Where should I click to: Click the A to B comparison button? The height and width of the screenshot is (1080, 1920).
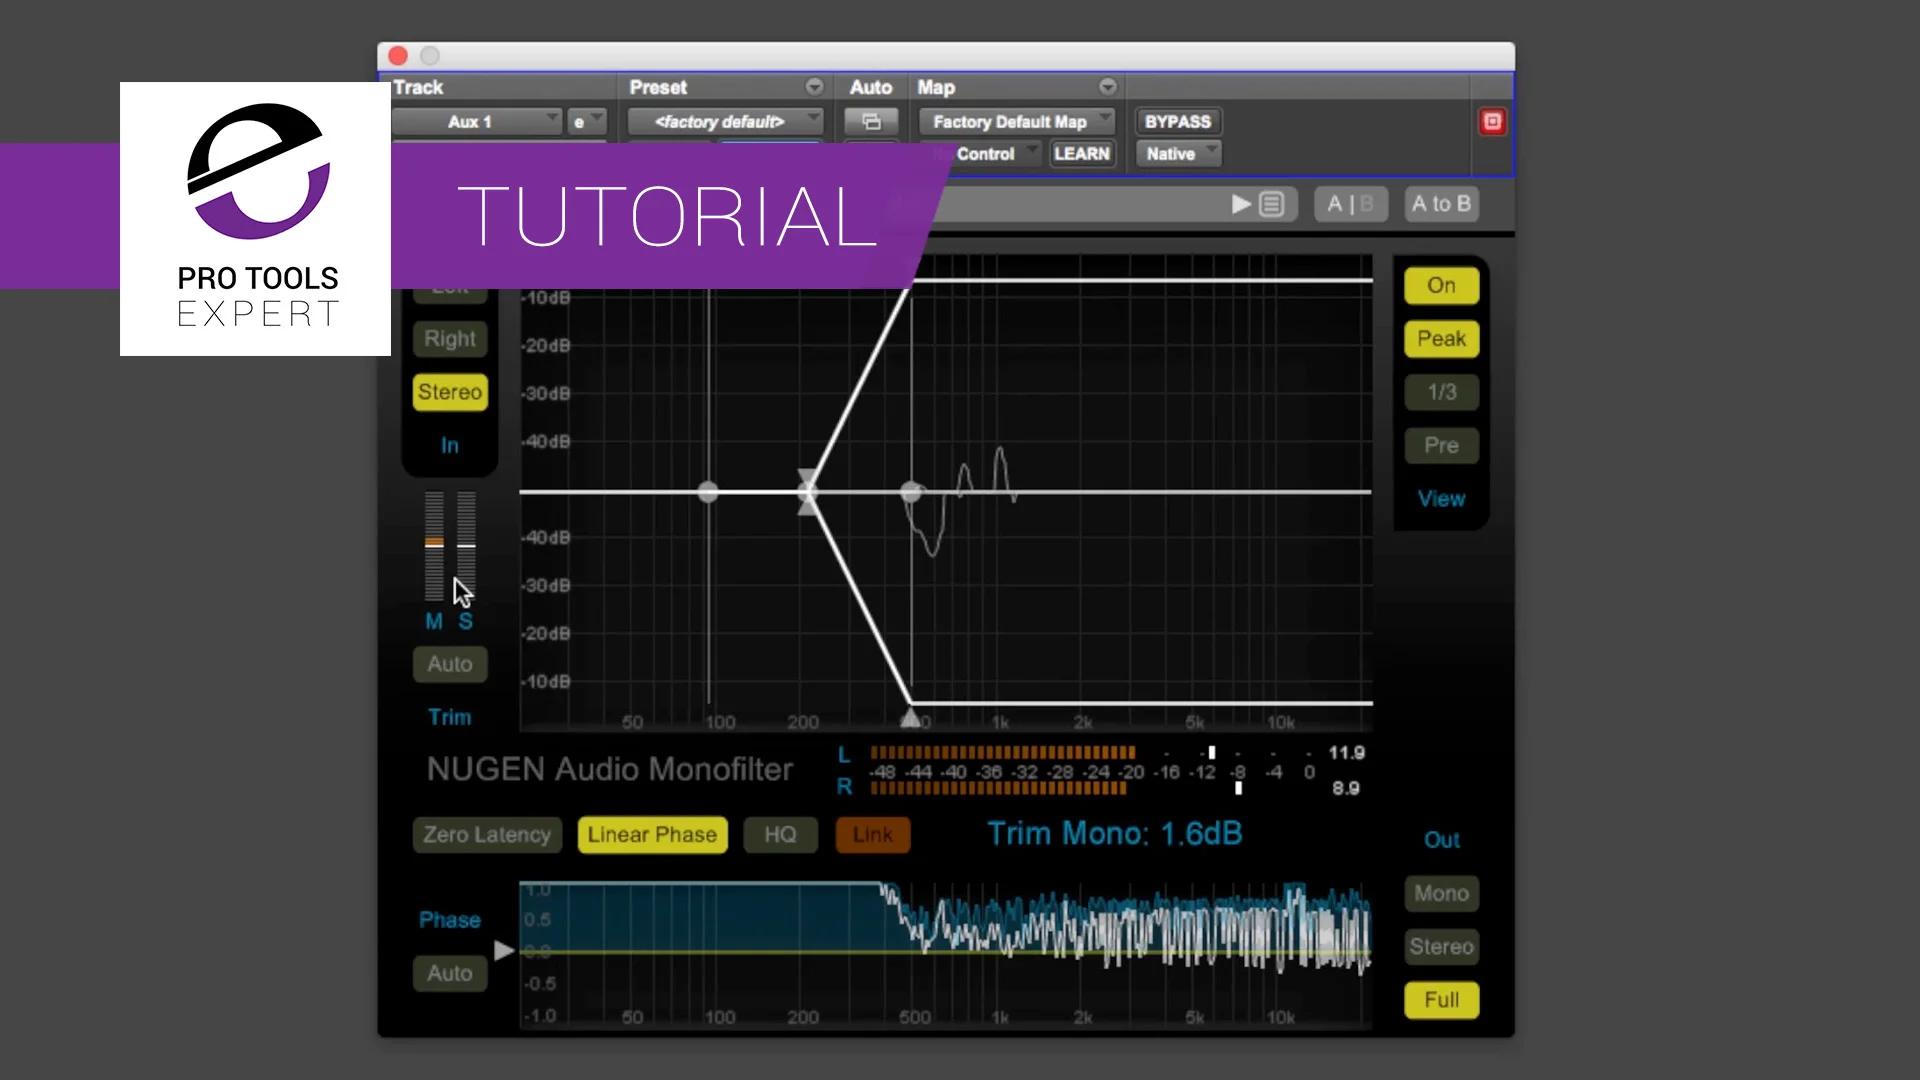(x=1440, y=204)
